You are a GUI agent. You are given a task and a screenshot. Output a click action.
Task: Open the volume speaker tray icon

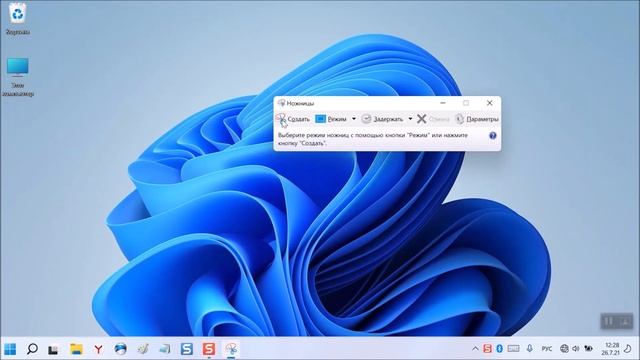click(576, 349)
